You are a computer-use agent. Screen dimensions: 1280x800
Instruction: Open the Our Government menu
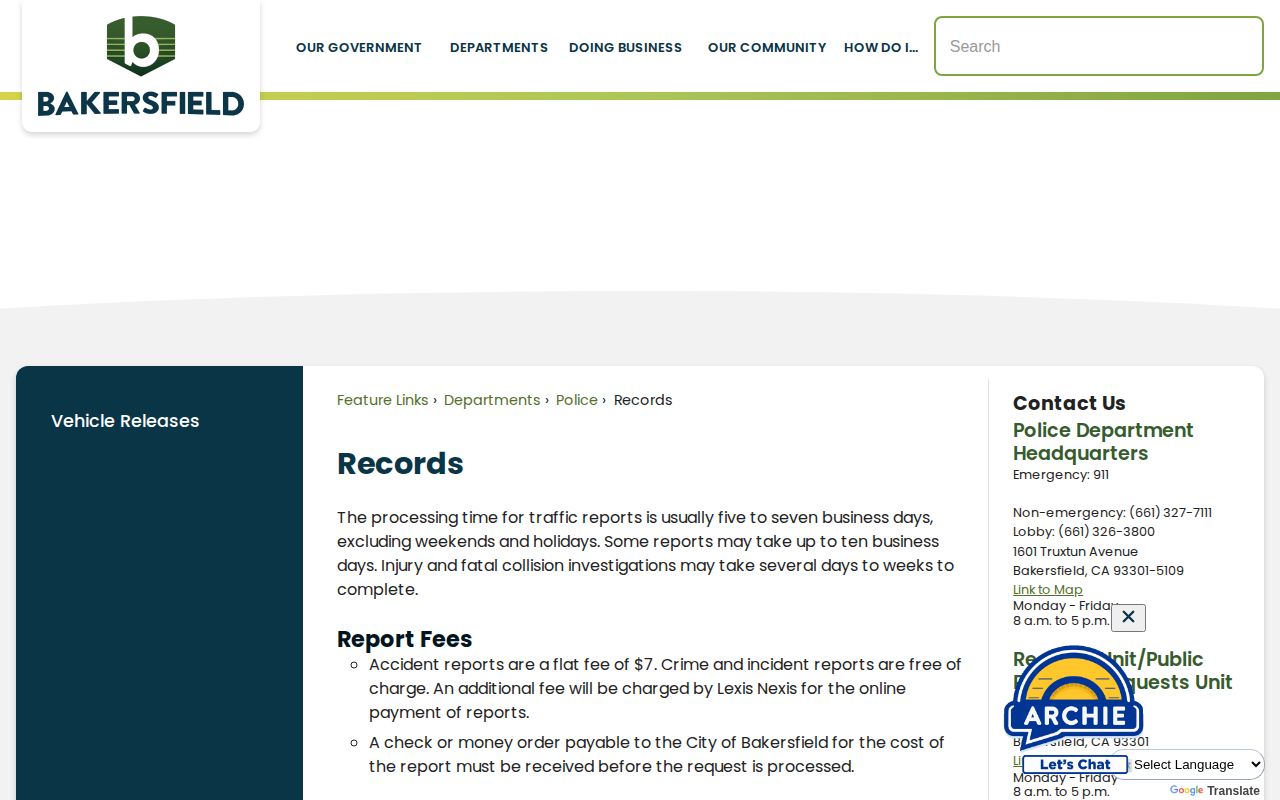coord(359,47)
